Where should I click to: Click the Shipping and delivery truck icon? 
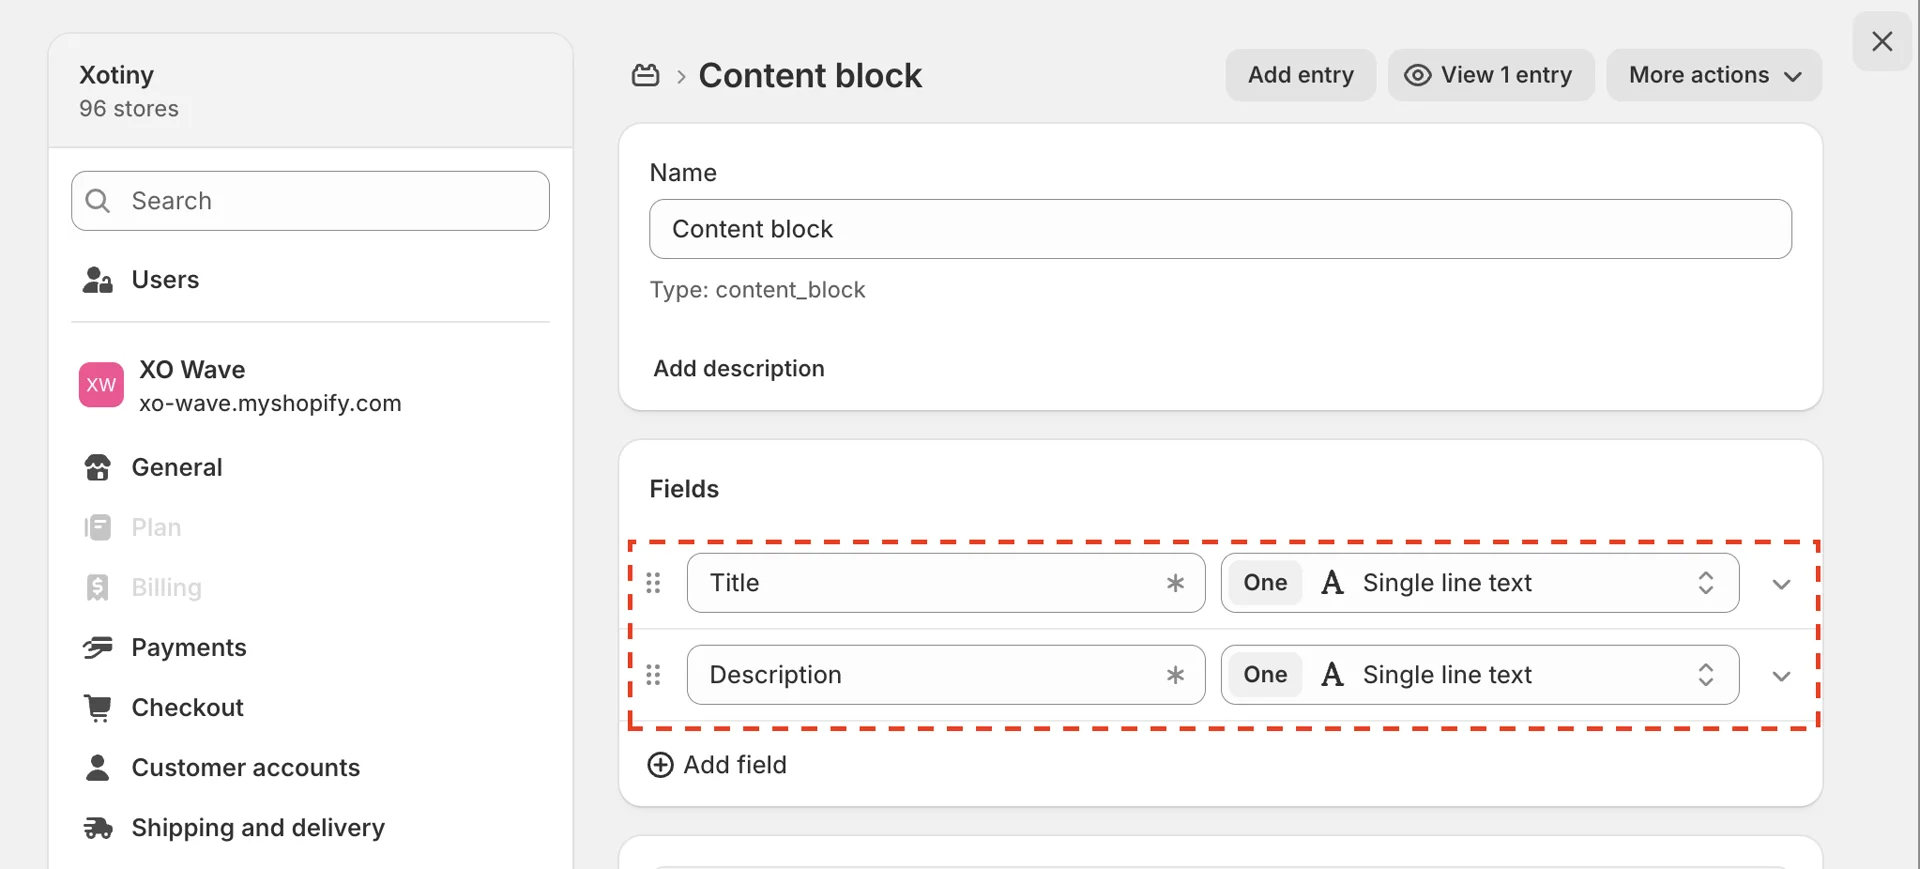point(98,827)
